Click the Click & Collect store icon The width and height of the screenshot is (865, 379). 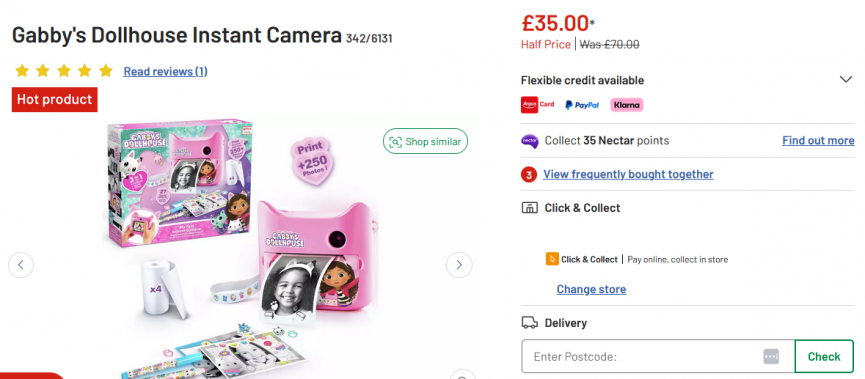(529, 208)
